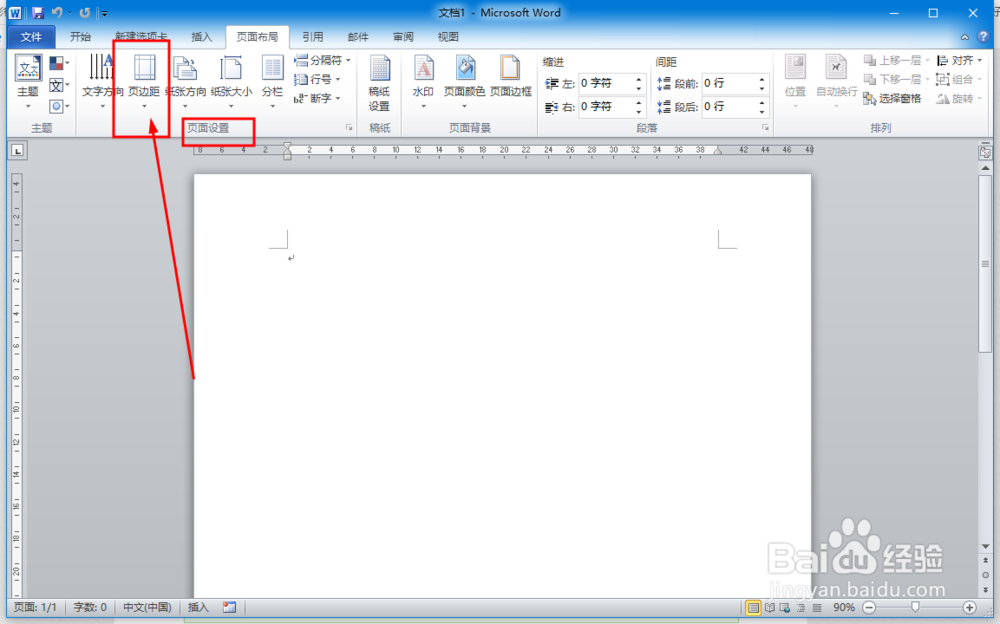The height and width of the screenshot is (624, 1000).
Task: Click the 字数: 0 word count
Action: [x=90, y=607]
